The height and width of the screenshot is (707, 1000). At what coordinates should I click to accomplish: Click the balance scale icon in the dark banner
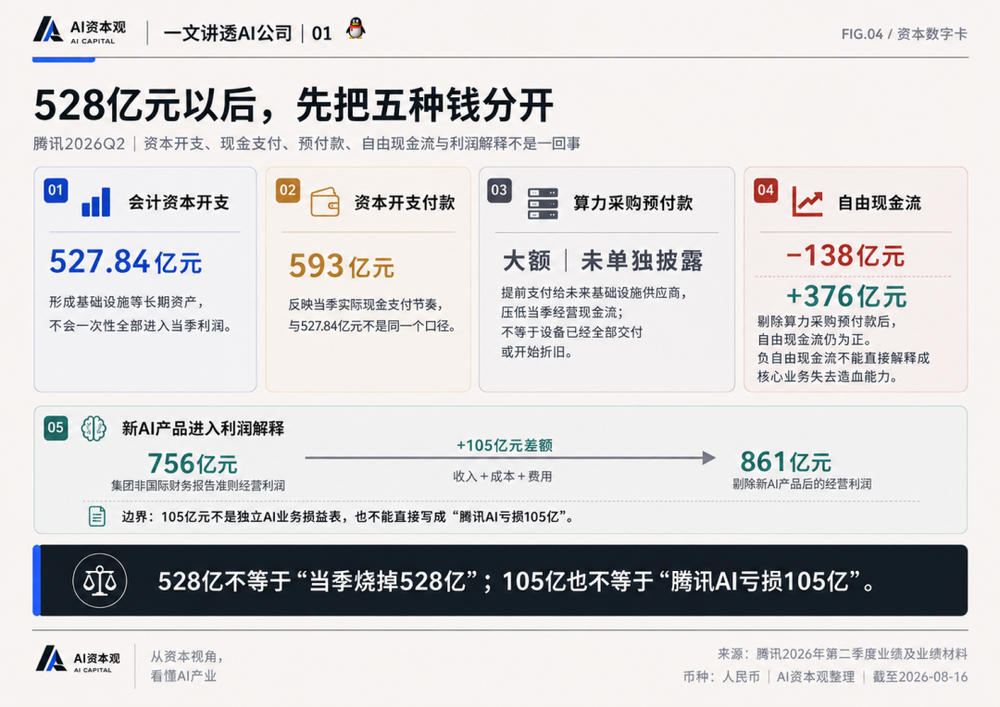pyautogui.click(x=99, y=580)
